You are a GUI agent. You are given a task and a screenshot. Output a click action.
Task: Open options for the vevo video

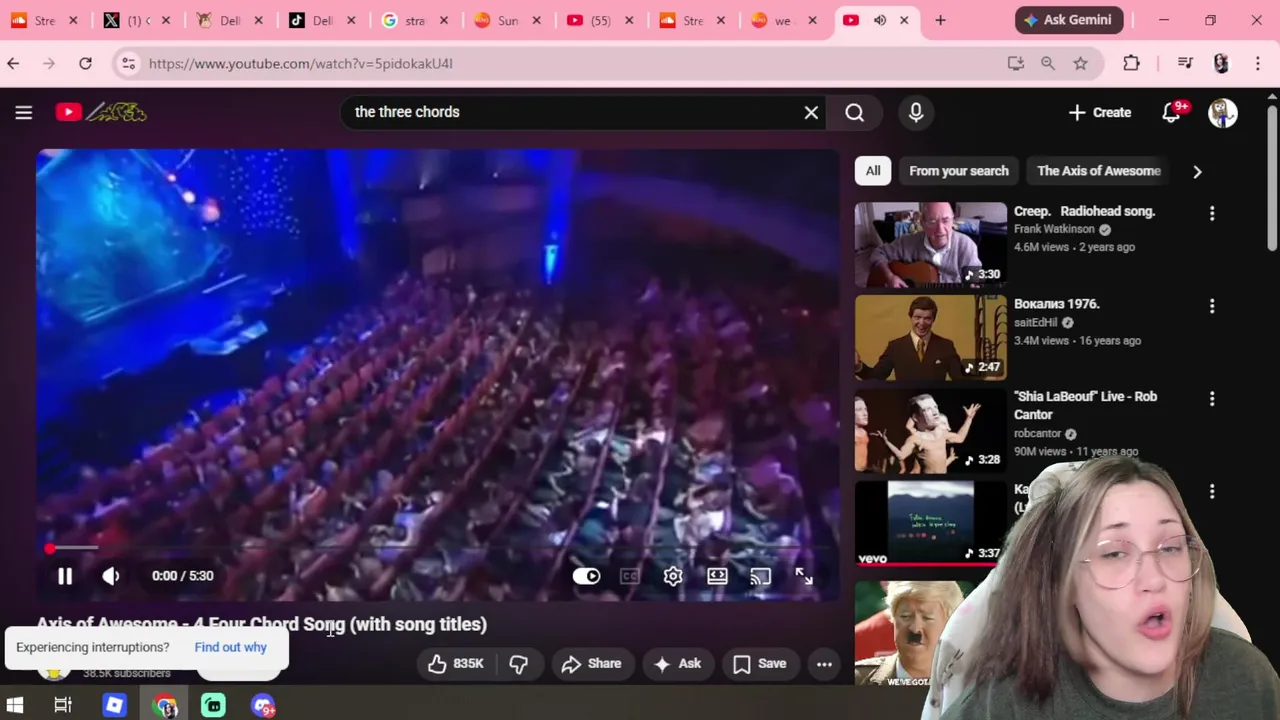(1212, 492)
